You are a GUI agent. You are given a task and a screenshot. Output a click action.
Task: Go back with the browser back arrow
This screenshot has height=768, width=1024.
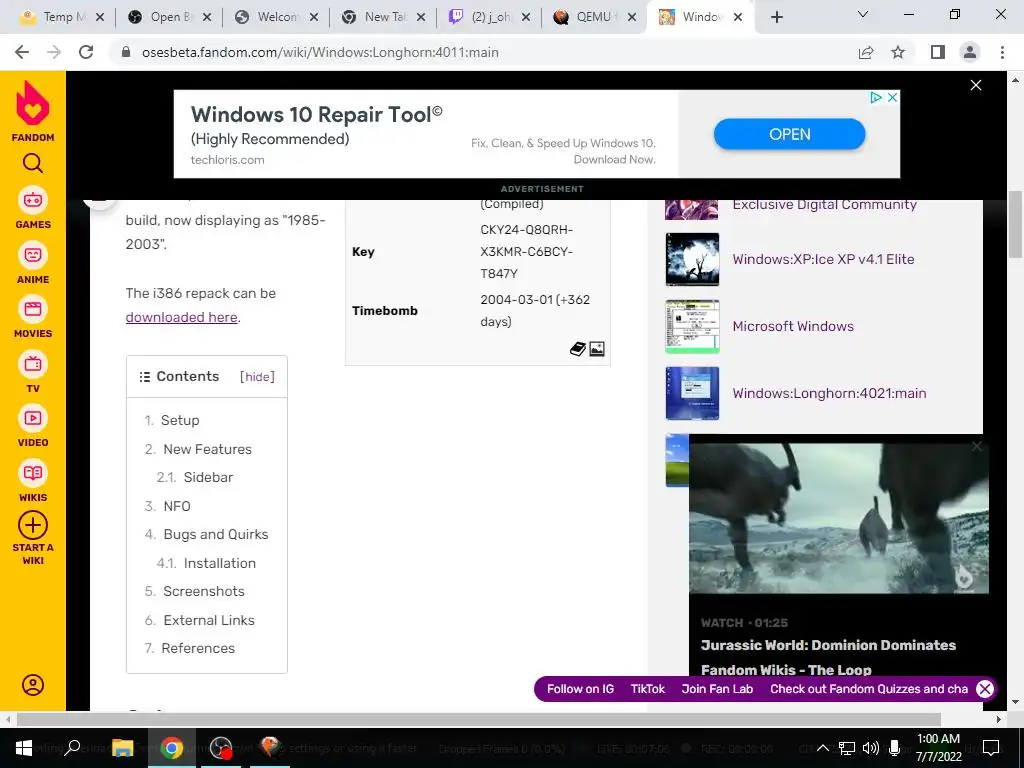point(22,52)
